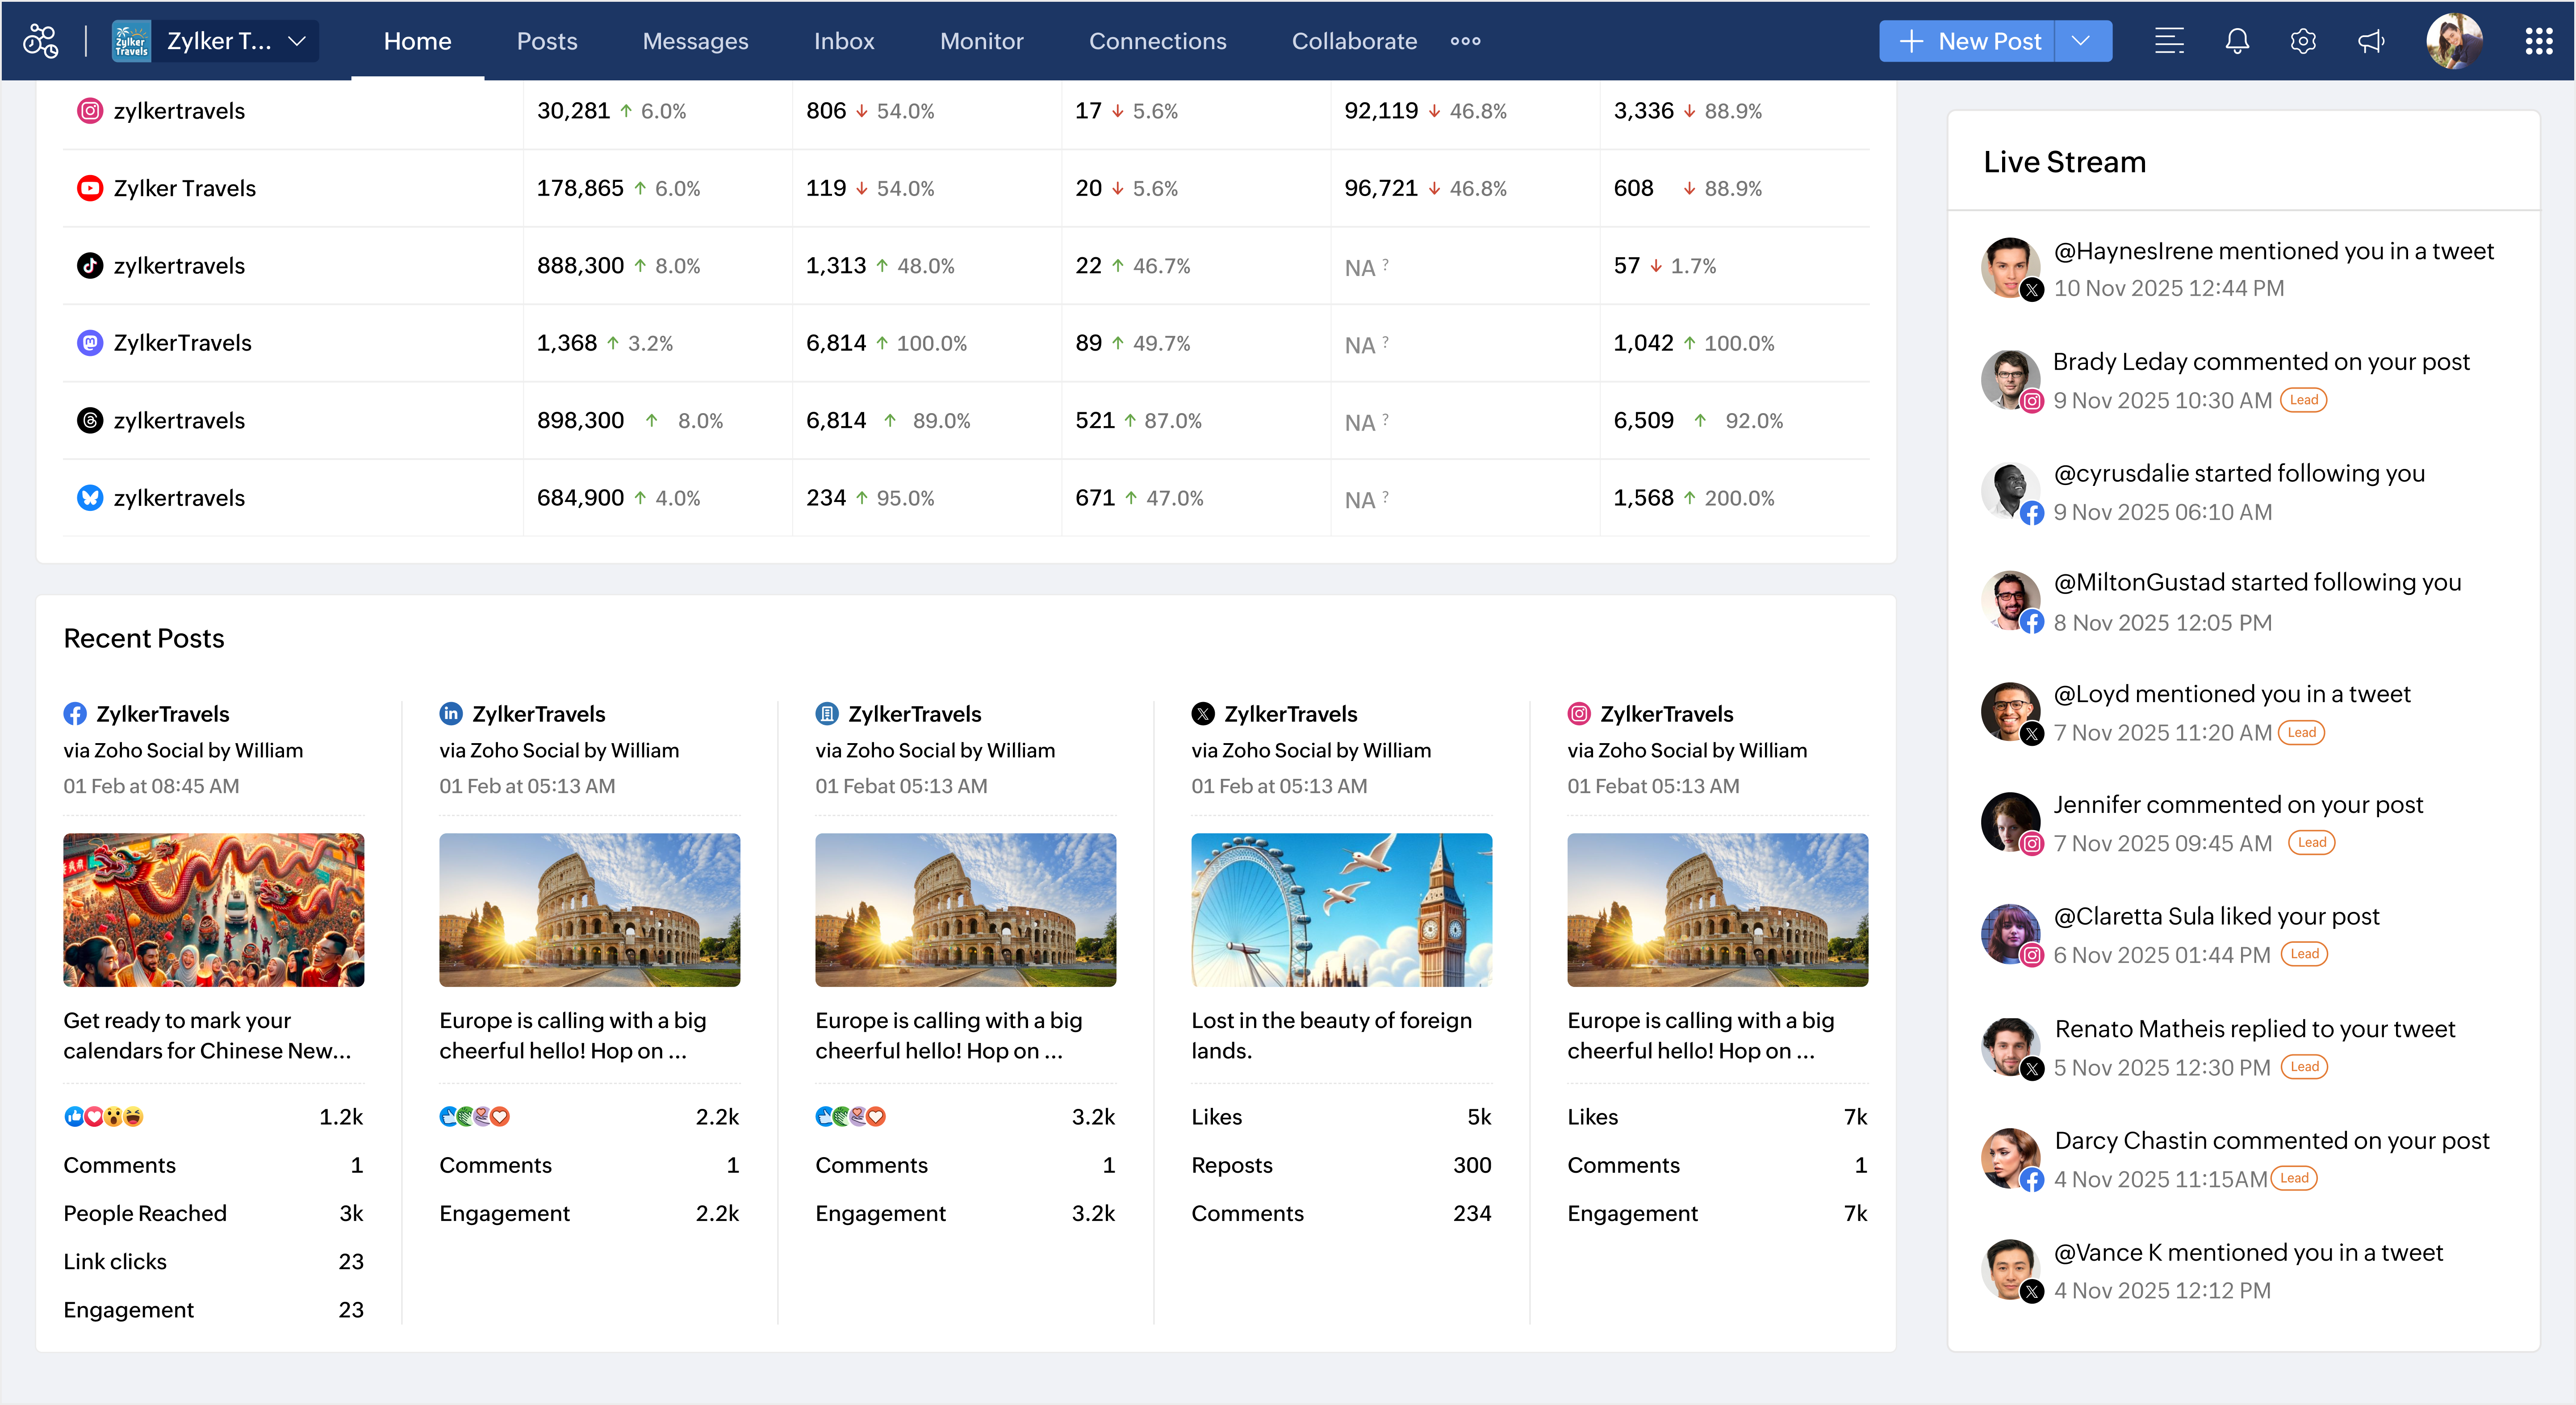Open the apps grid launcher icon

tap(2538, 41)
